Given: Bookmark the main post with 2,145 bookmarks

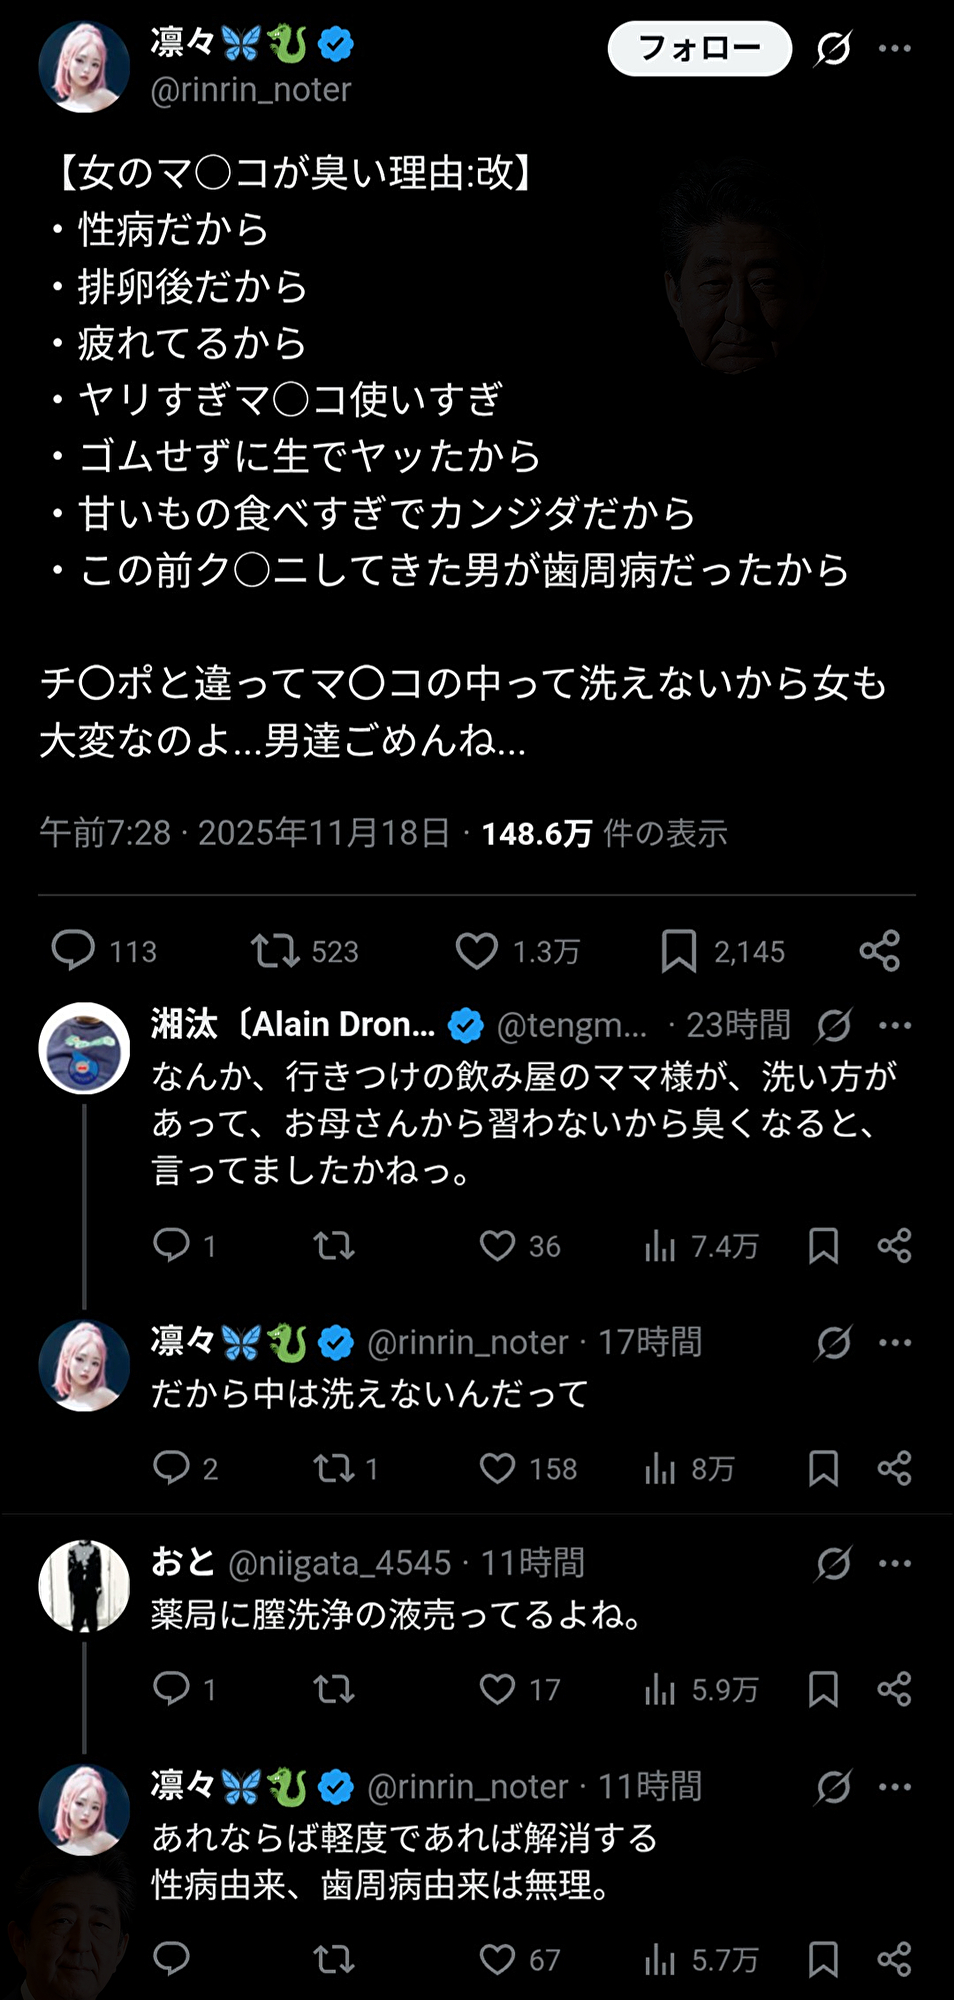Looking at the screenshot, I should [x=679, y=950].
